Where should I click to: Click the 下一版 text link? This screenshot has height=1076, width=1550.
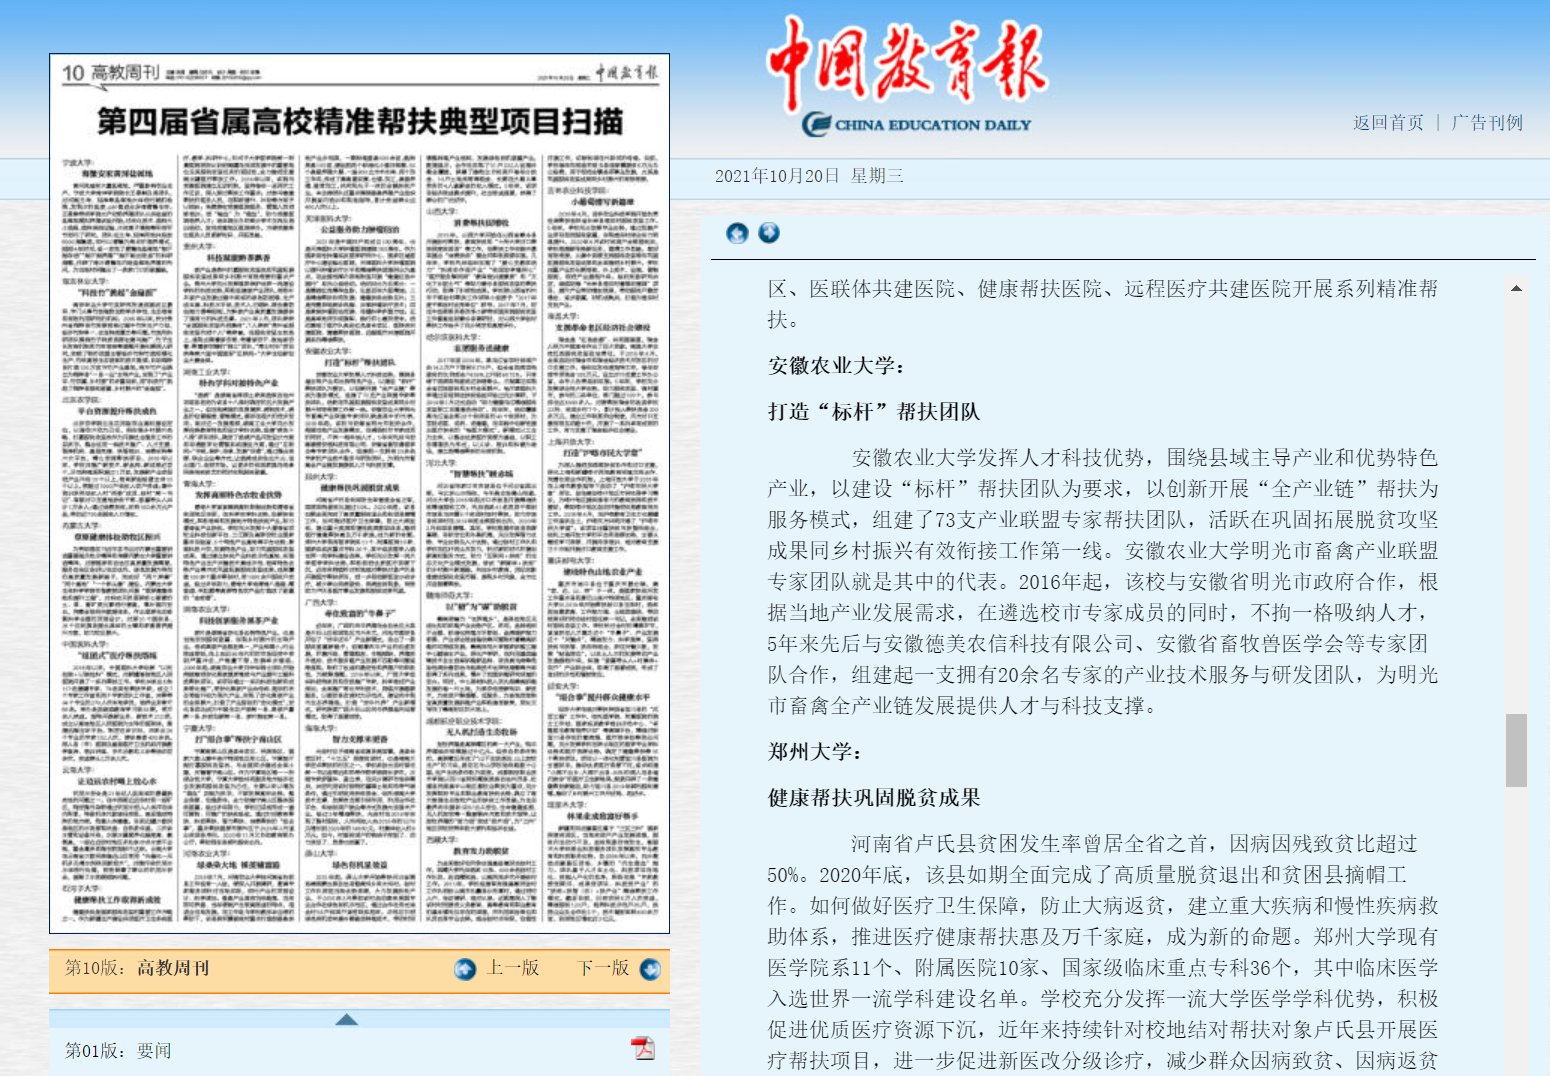click(x=603, y=968)
